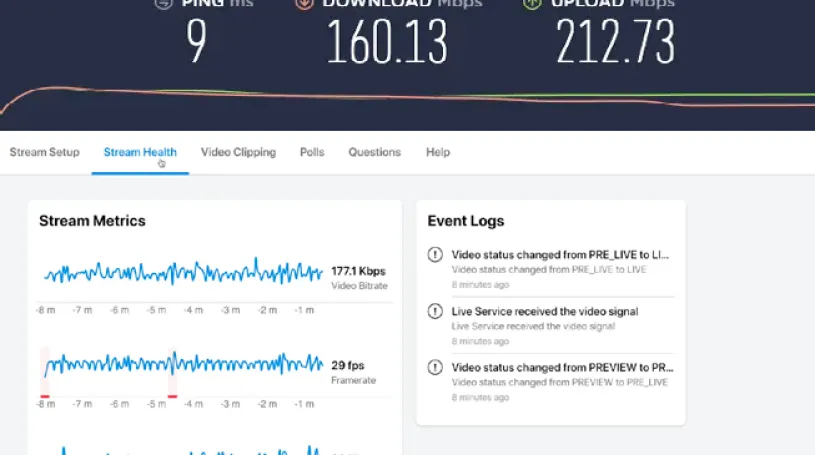This screenshot has height=455, width=815.
Task: Click the upload arrow icon in speed test
Action: pos(531,3)
